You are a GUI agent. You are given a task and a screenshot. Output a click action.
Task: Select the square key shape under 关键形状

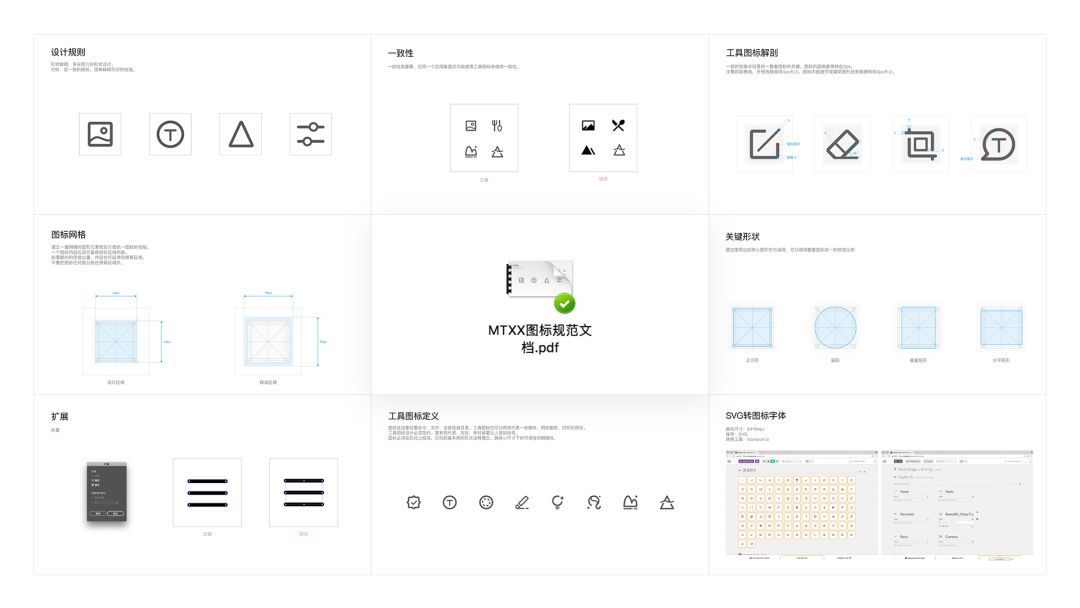(752, 328)
